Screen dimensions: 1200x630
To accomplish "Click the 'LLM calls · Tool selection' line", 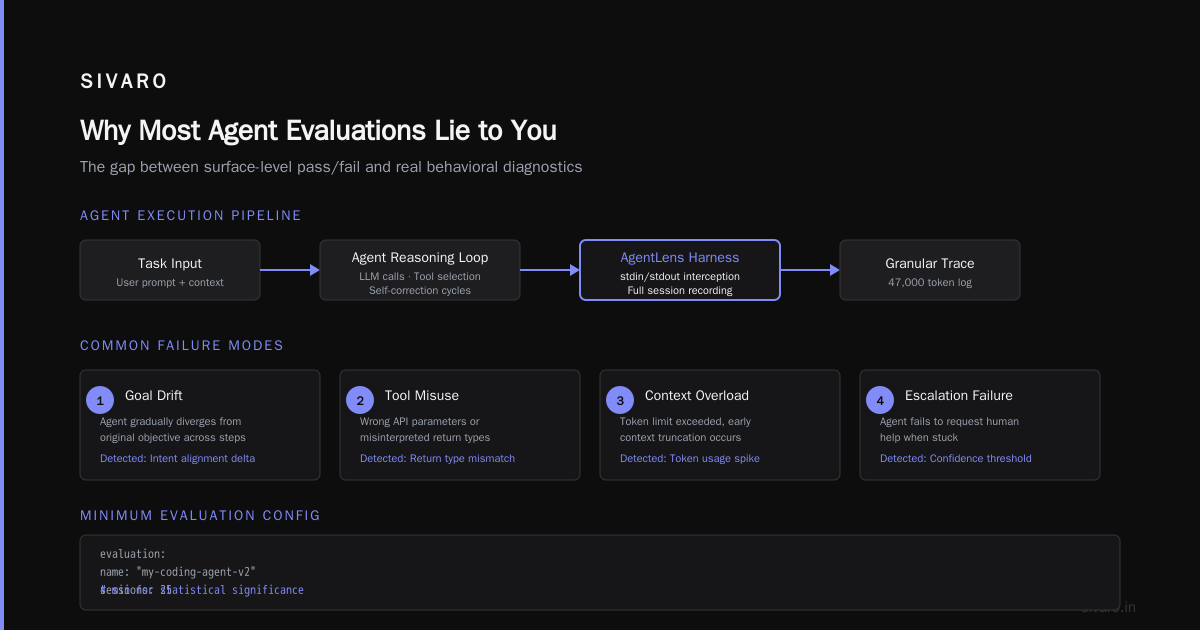I will click(420, 276).
